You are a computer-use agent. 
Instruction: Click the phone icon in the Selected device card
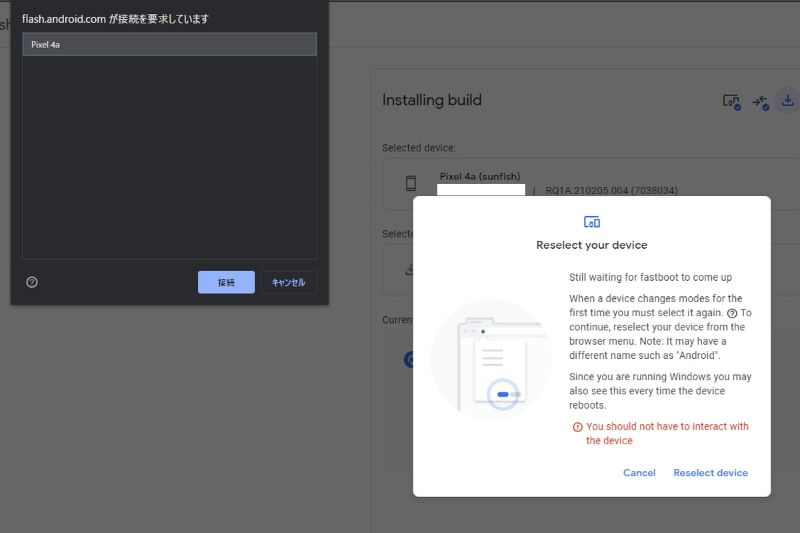411,183
